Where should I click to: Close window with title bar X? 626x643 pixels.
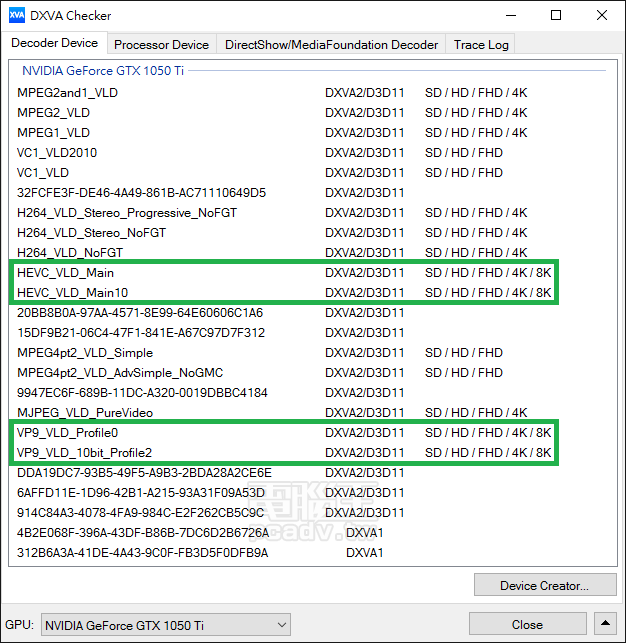tap(602, 16)
